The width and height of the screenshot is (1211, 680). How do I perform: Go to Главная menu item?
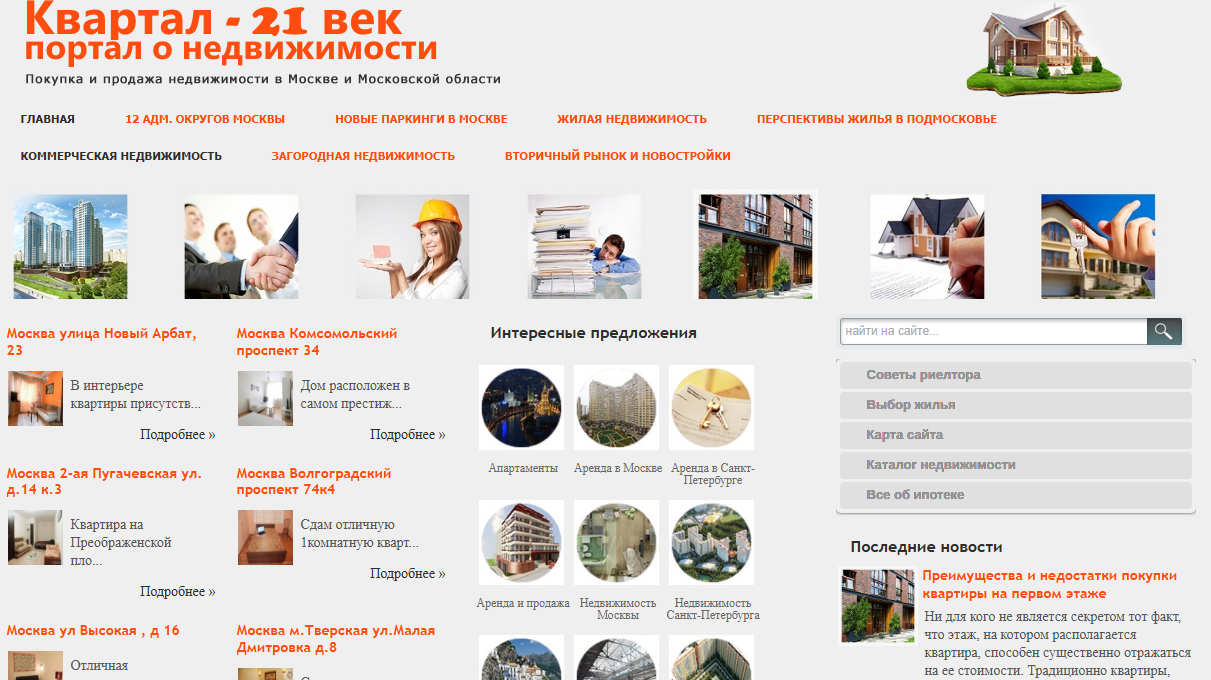(x=48, y=119)
